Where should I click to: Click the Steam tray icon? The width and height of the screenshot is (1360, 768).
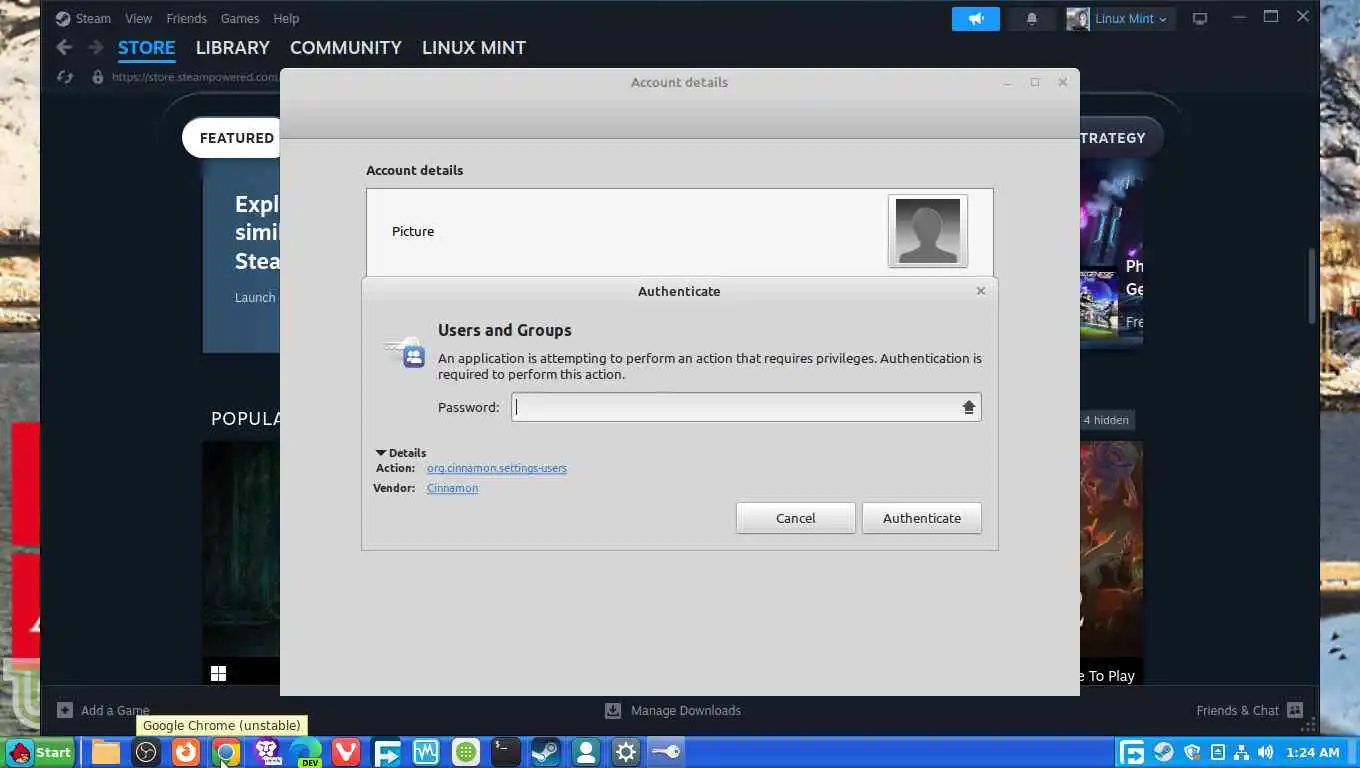(x=1164, y=752)
